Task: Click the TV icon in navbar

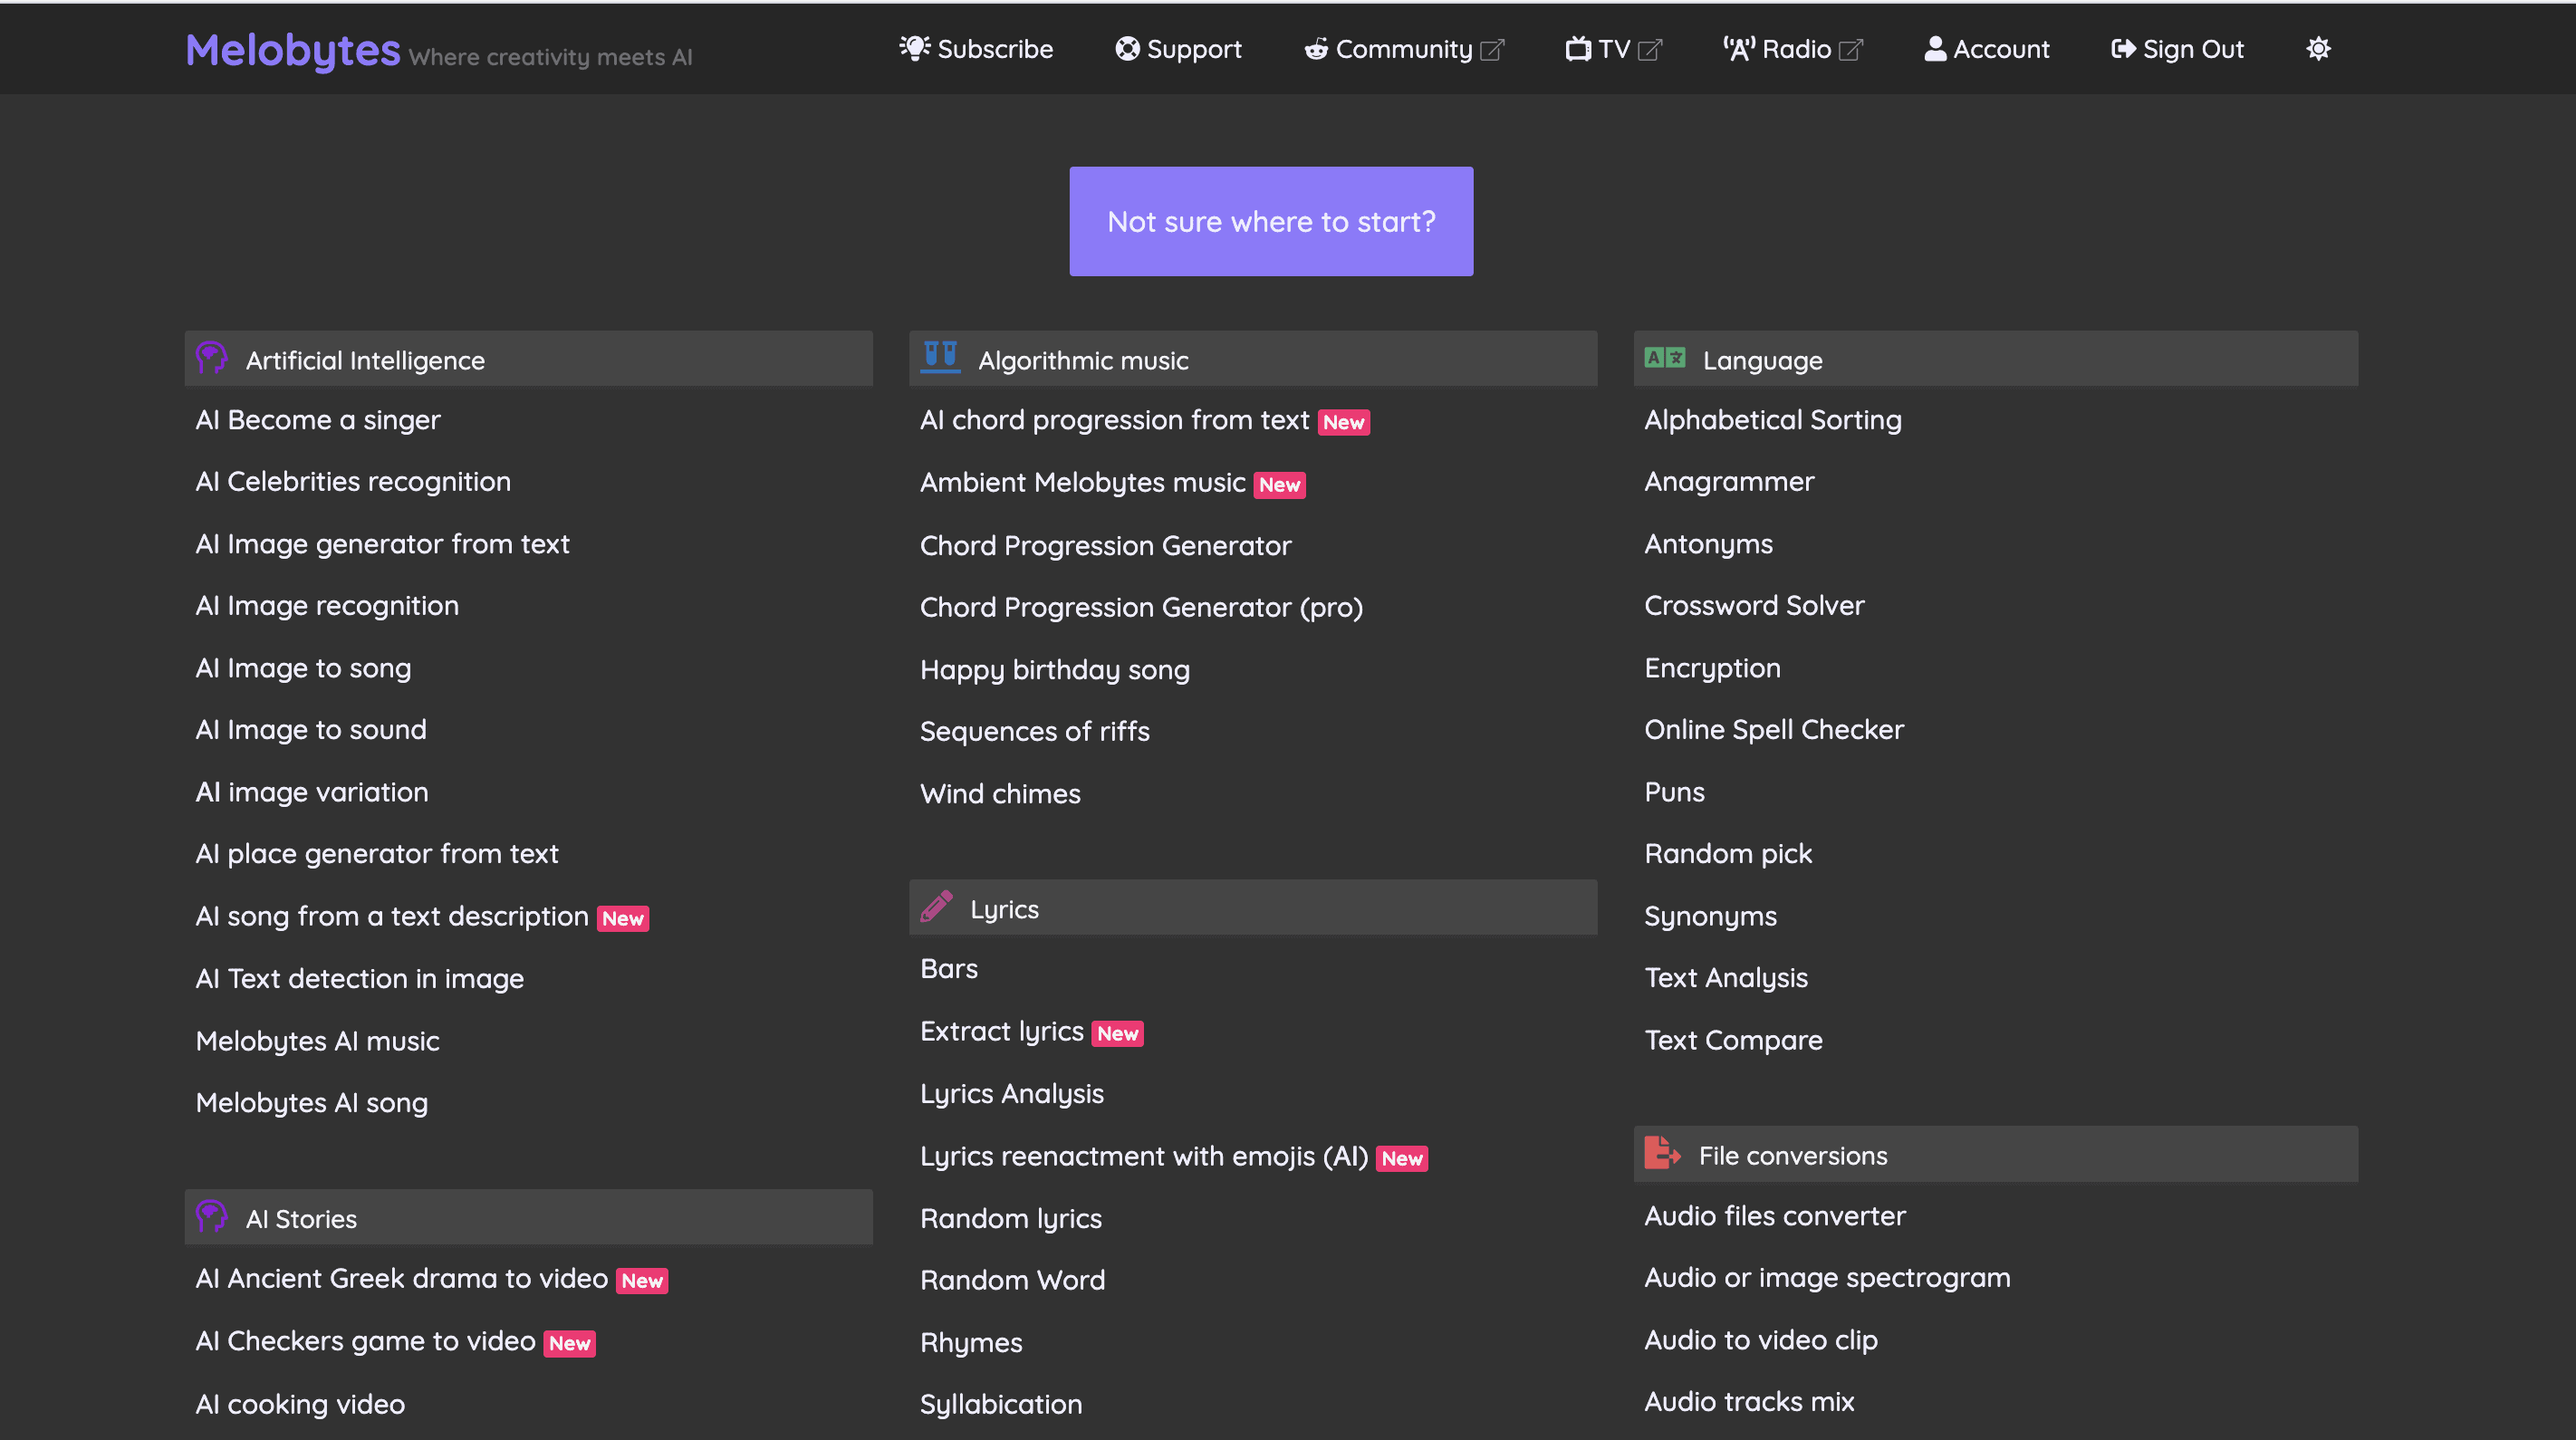Action: (1578, 49)
